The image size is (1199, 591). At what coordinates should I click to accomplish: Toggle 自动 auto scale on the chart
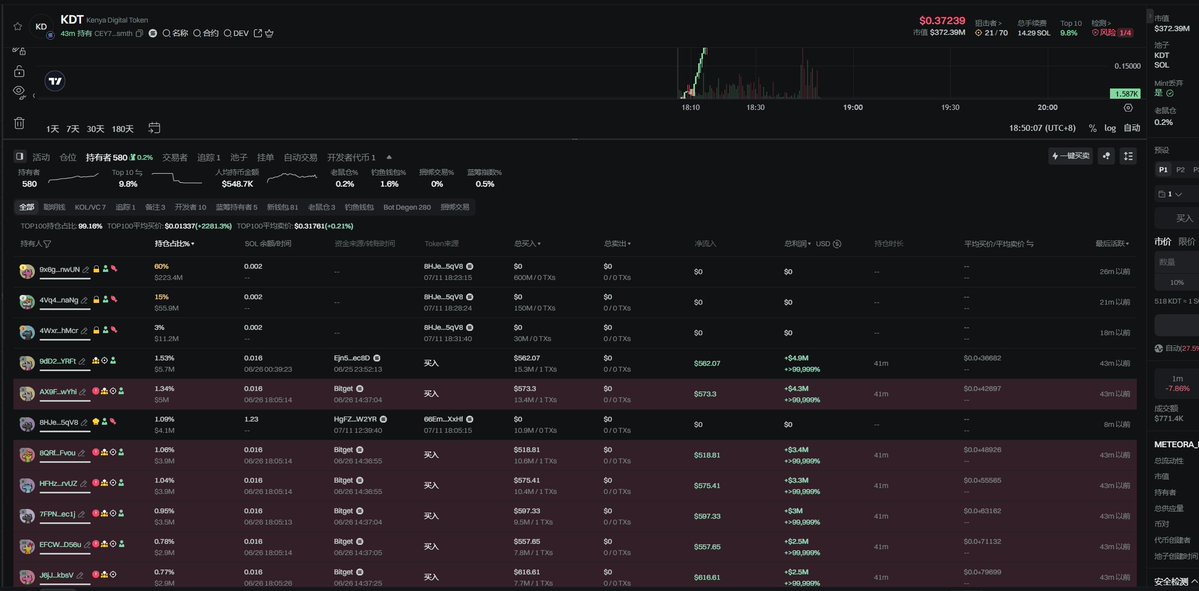coord(1132,128)
